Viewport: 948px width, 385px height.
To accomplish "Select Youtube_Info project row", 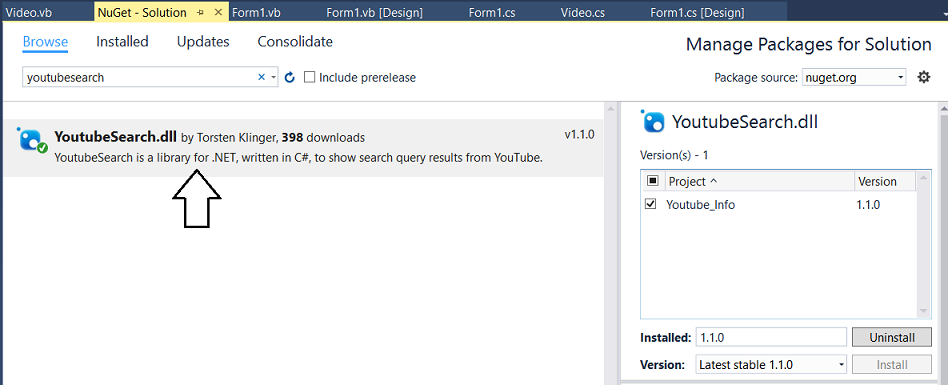I will (778, 204).
